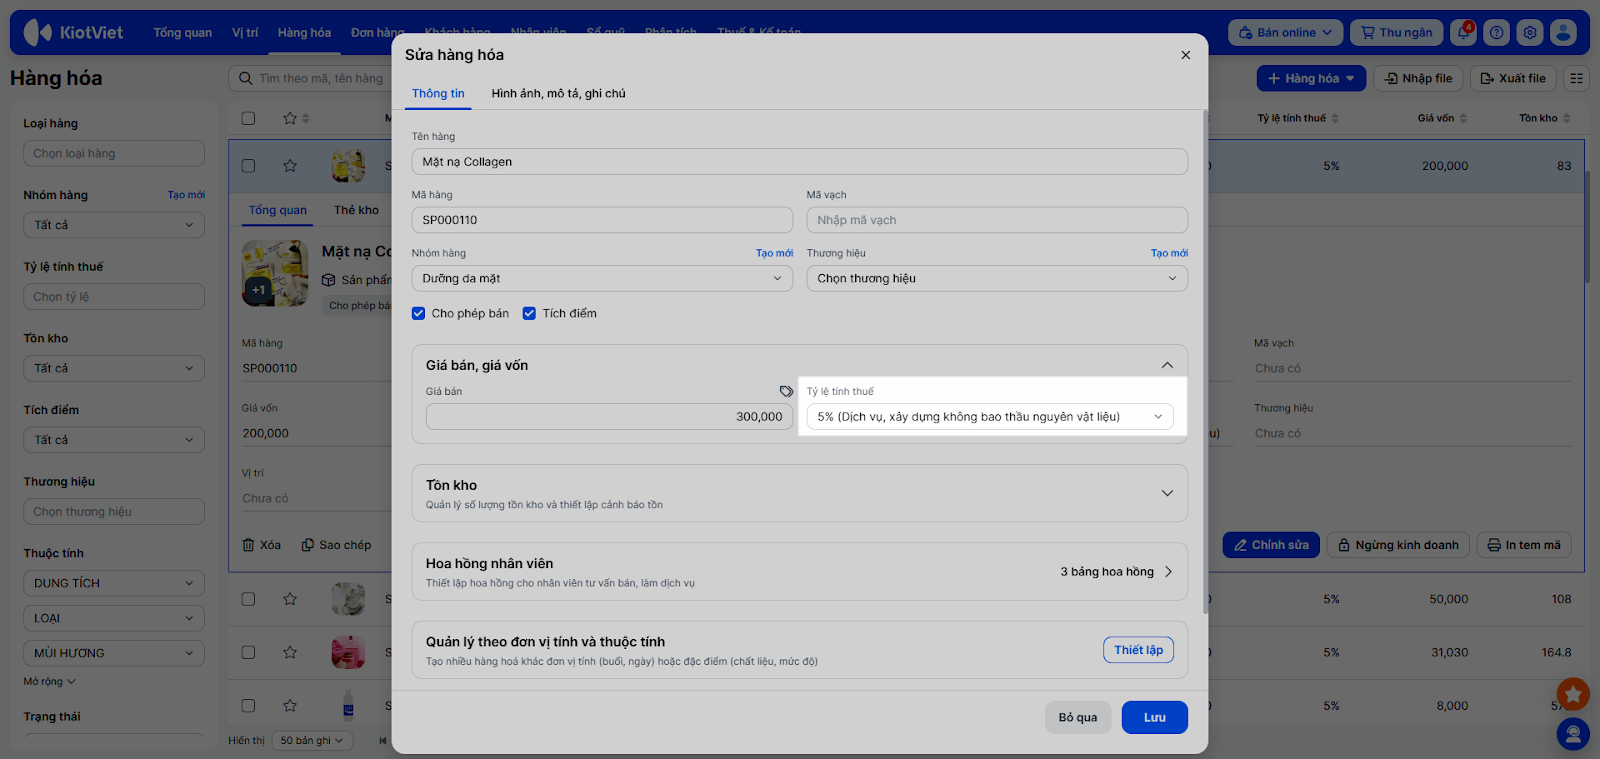Open the MÙI HƯƠNG attribute filter
This screenshot has width=1600, height=759.
pyautogui.click(x=114, y=653)
